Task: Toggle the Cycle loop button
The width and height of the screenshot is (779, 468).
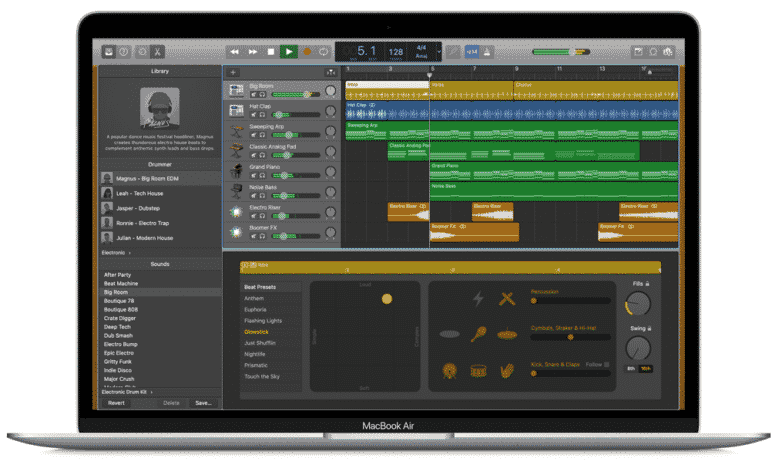Action: tap(325, 51)
